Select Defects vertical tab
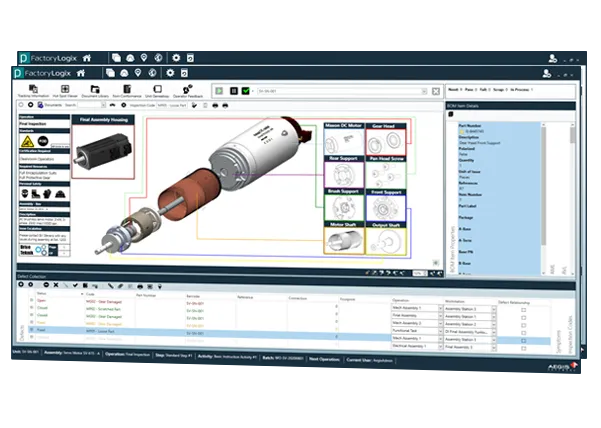Screen dimensions: 601x428 (22, 333)
